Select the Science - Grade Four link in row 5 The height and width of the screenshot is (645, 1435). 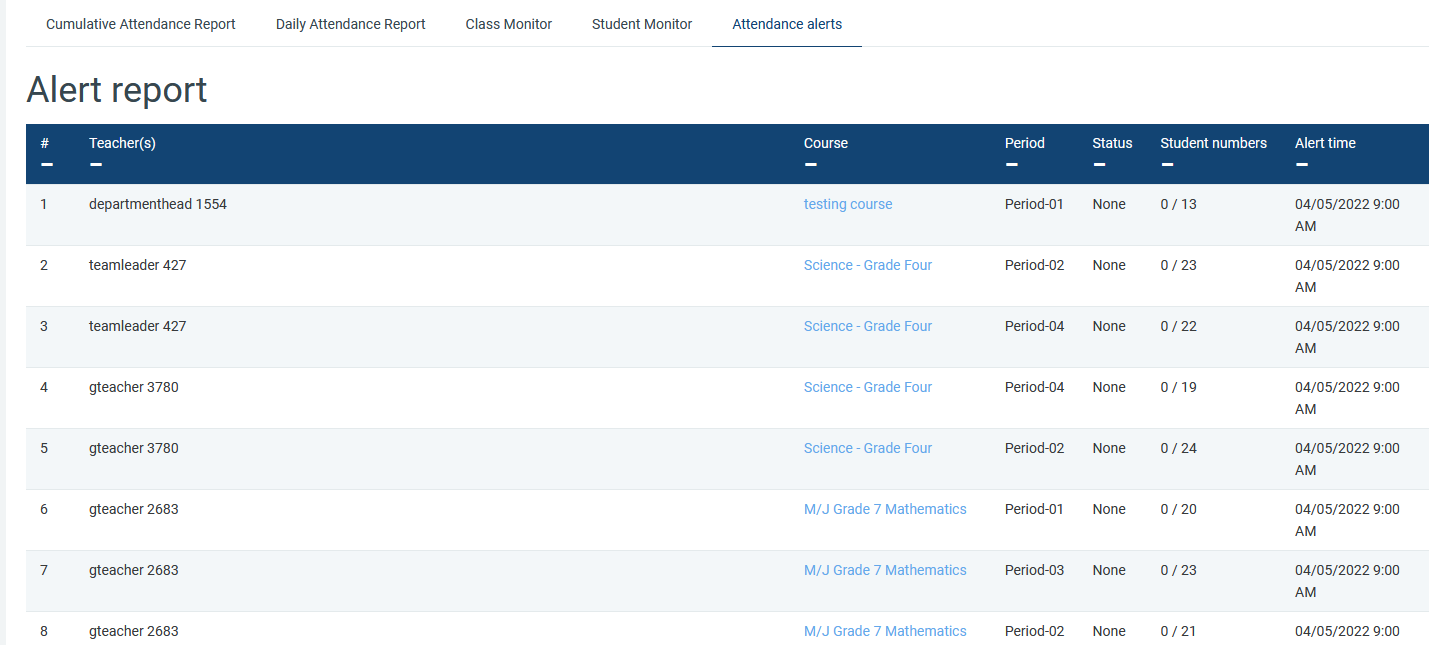pyautogui.click(x=868, y=448)
